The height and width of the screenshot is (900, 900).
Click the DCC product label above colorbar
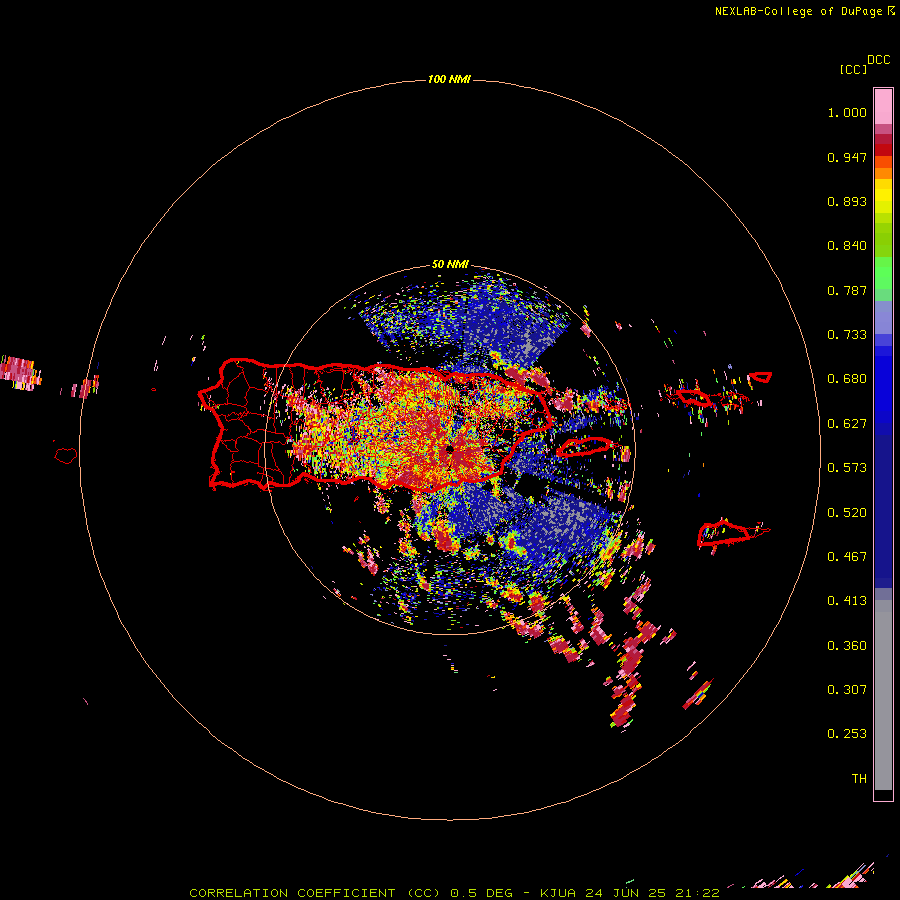[878, 60]
